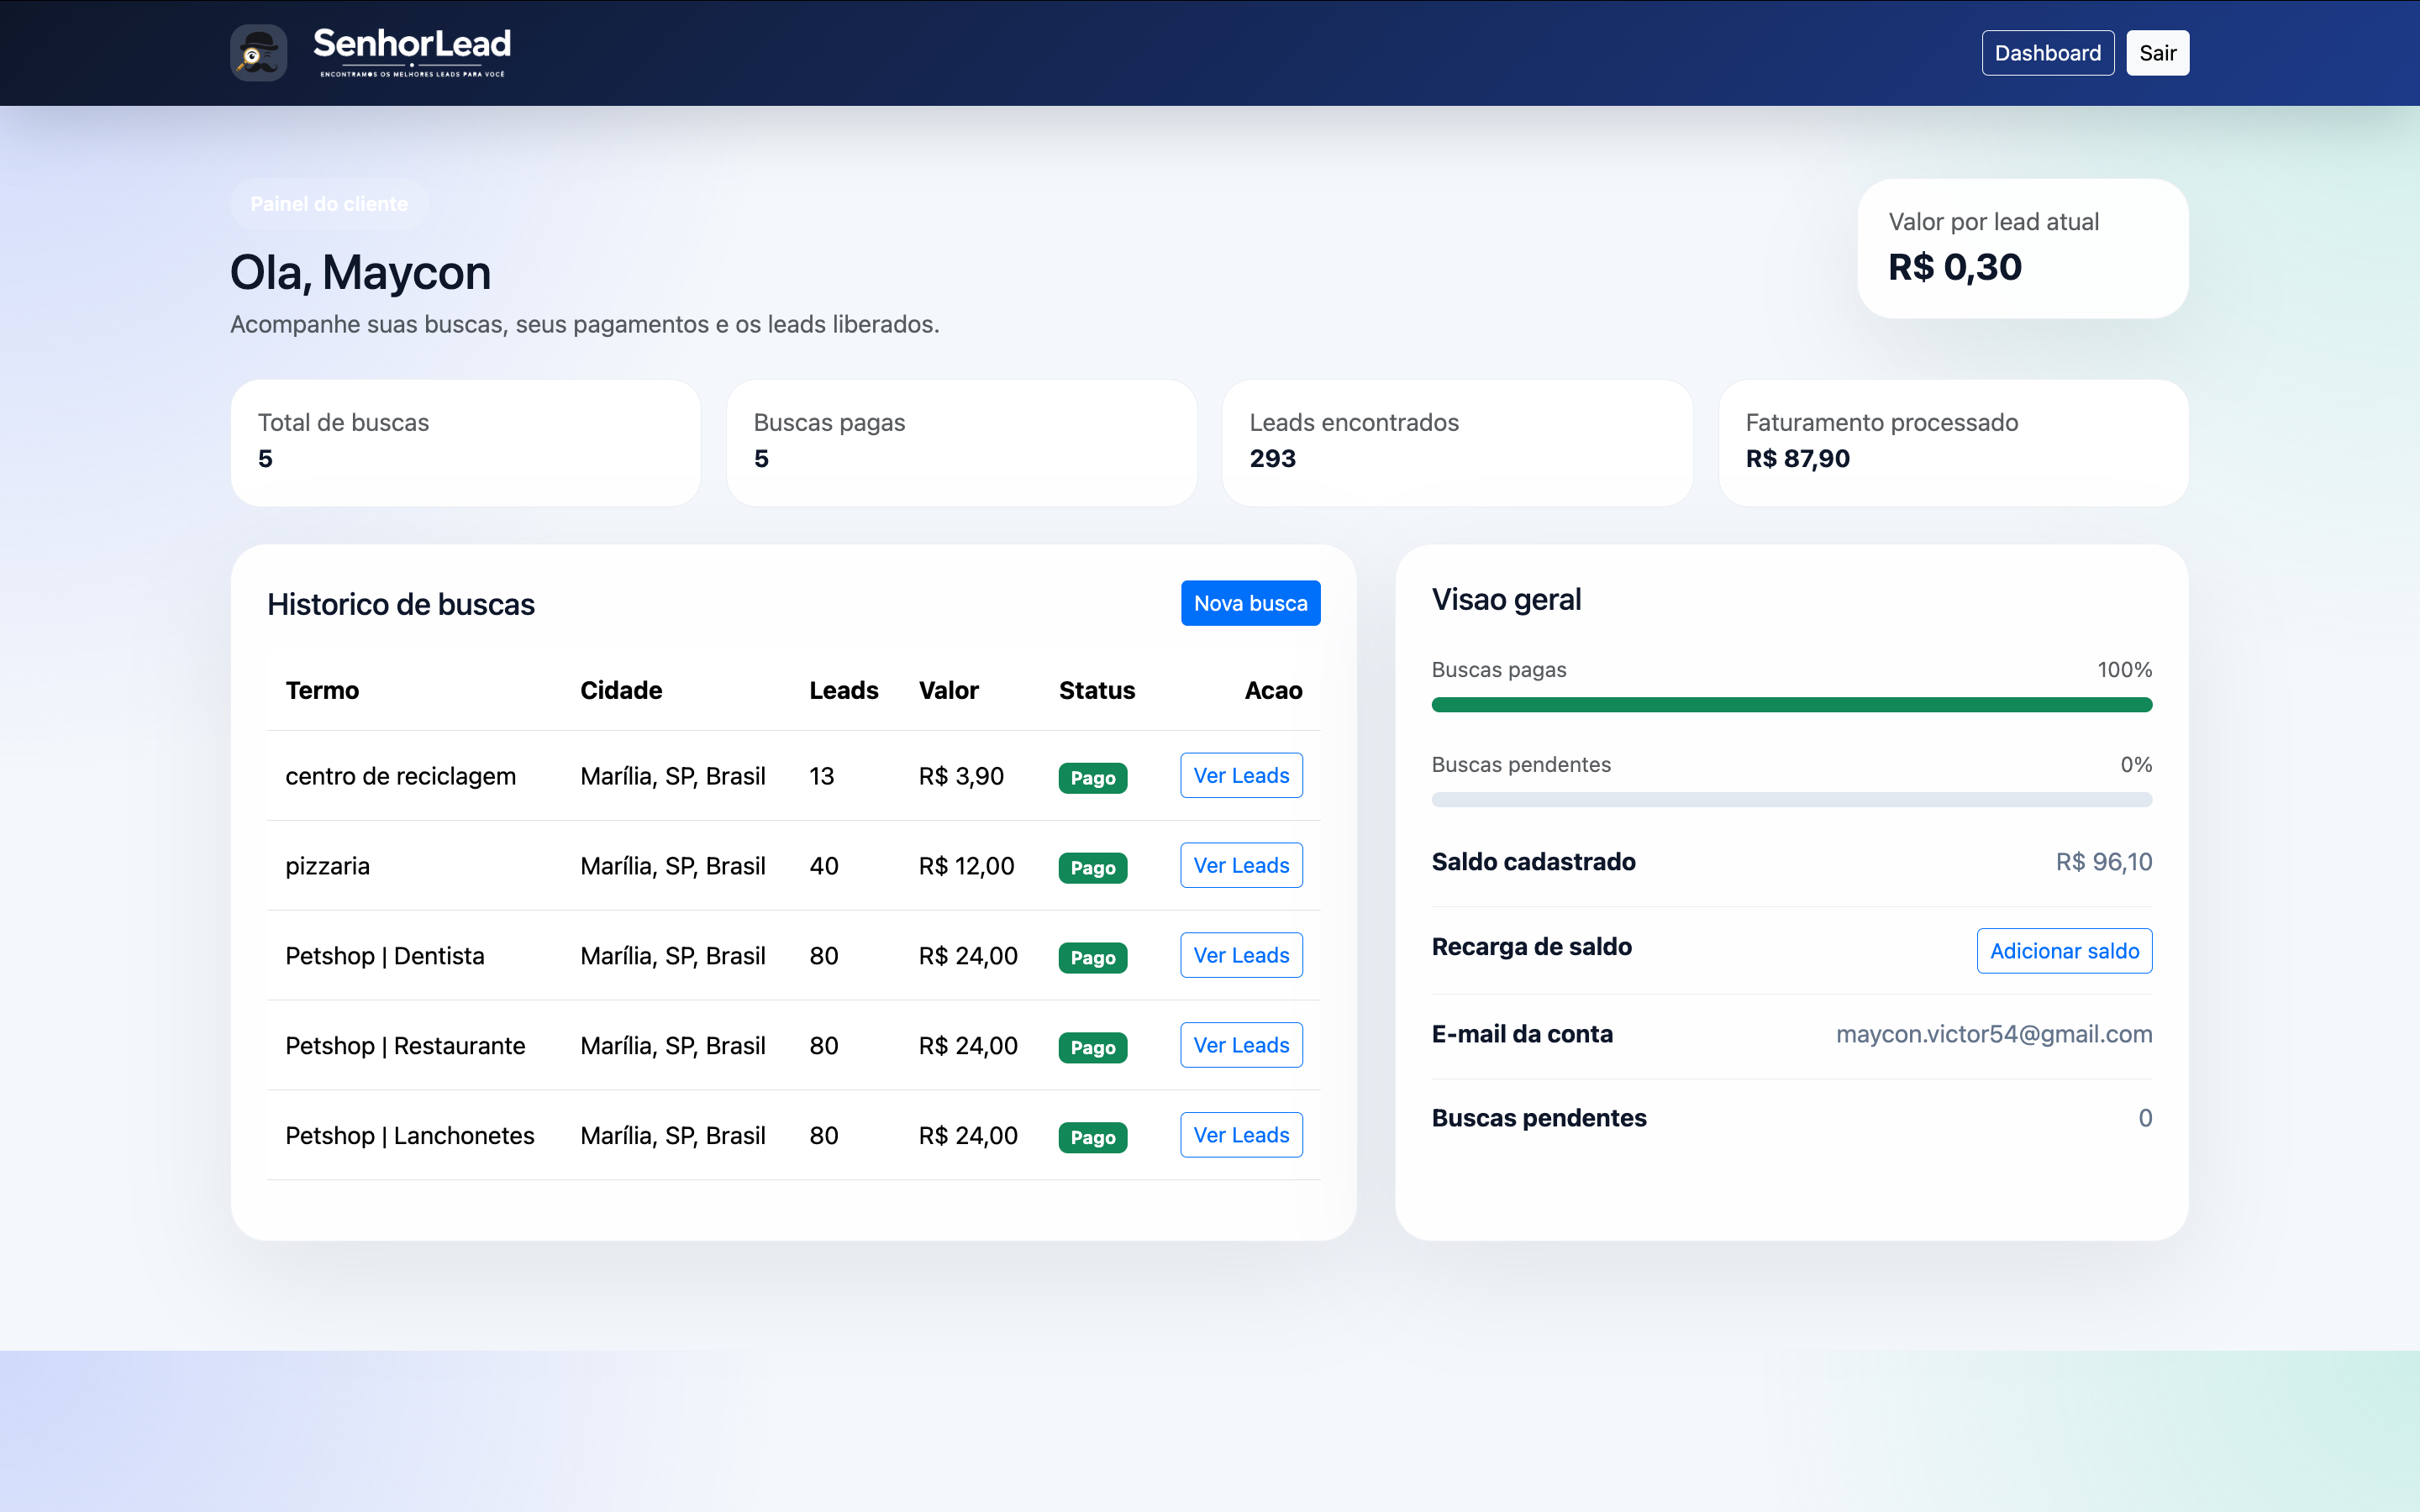
Task: Log out with the Sair button
Action: coord(2158,53)
